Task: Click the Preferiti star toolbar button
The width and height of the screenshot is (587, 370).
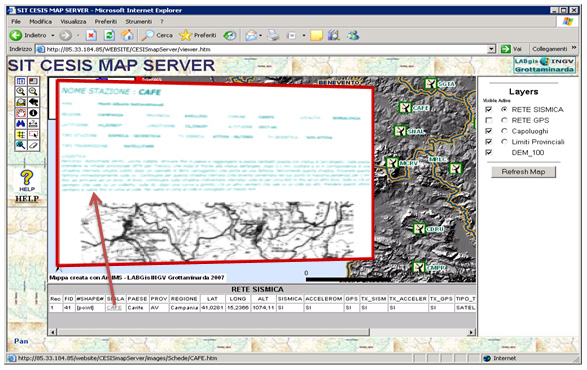Action: coord(198,35)
